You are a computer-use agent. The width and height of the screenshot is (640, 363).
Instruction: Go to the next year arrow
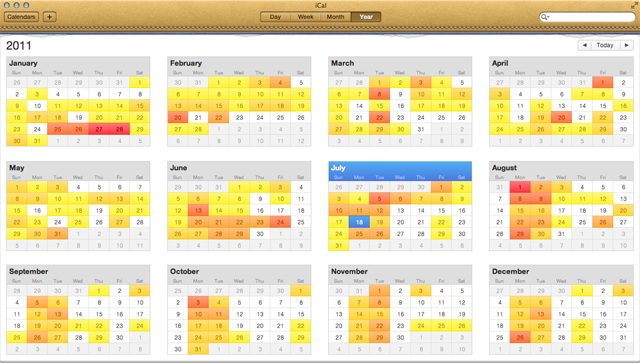pos(626,45)
